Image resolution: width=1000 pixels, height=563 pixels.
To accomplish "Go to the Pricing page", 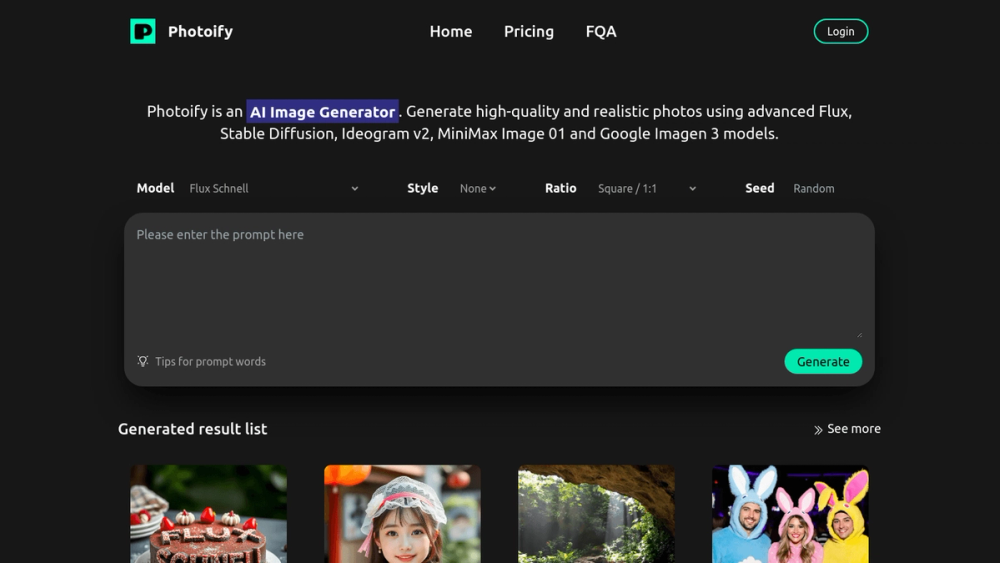I will pyautogui.click(x=529, y=31).
